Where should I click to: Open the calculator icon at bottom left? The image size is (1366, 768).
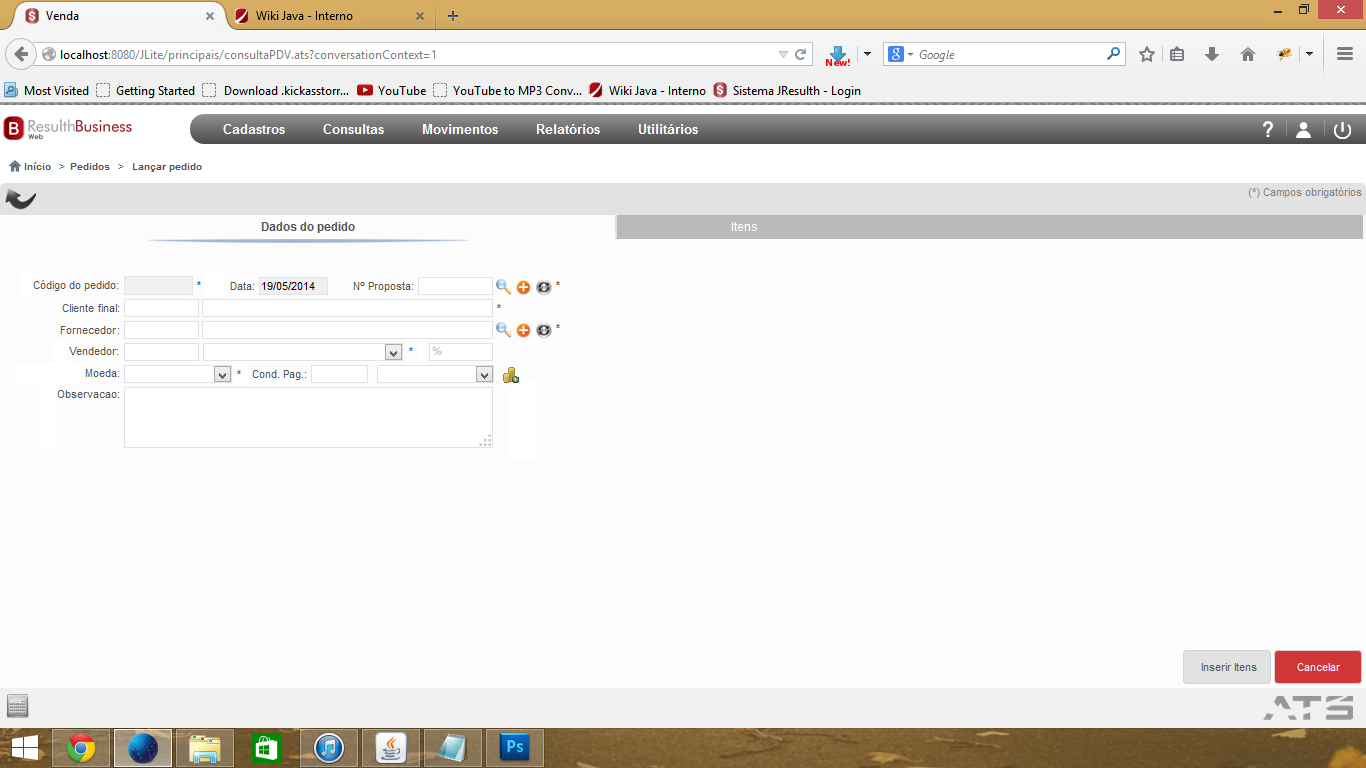pos(17,704)
